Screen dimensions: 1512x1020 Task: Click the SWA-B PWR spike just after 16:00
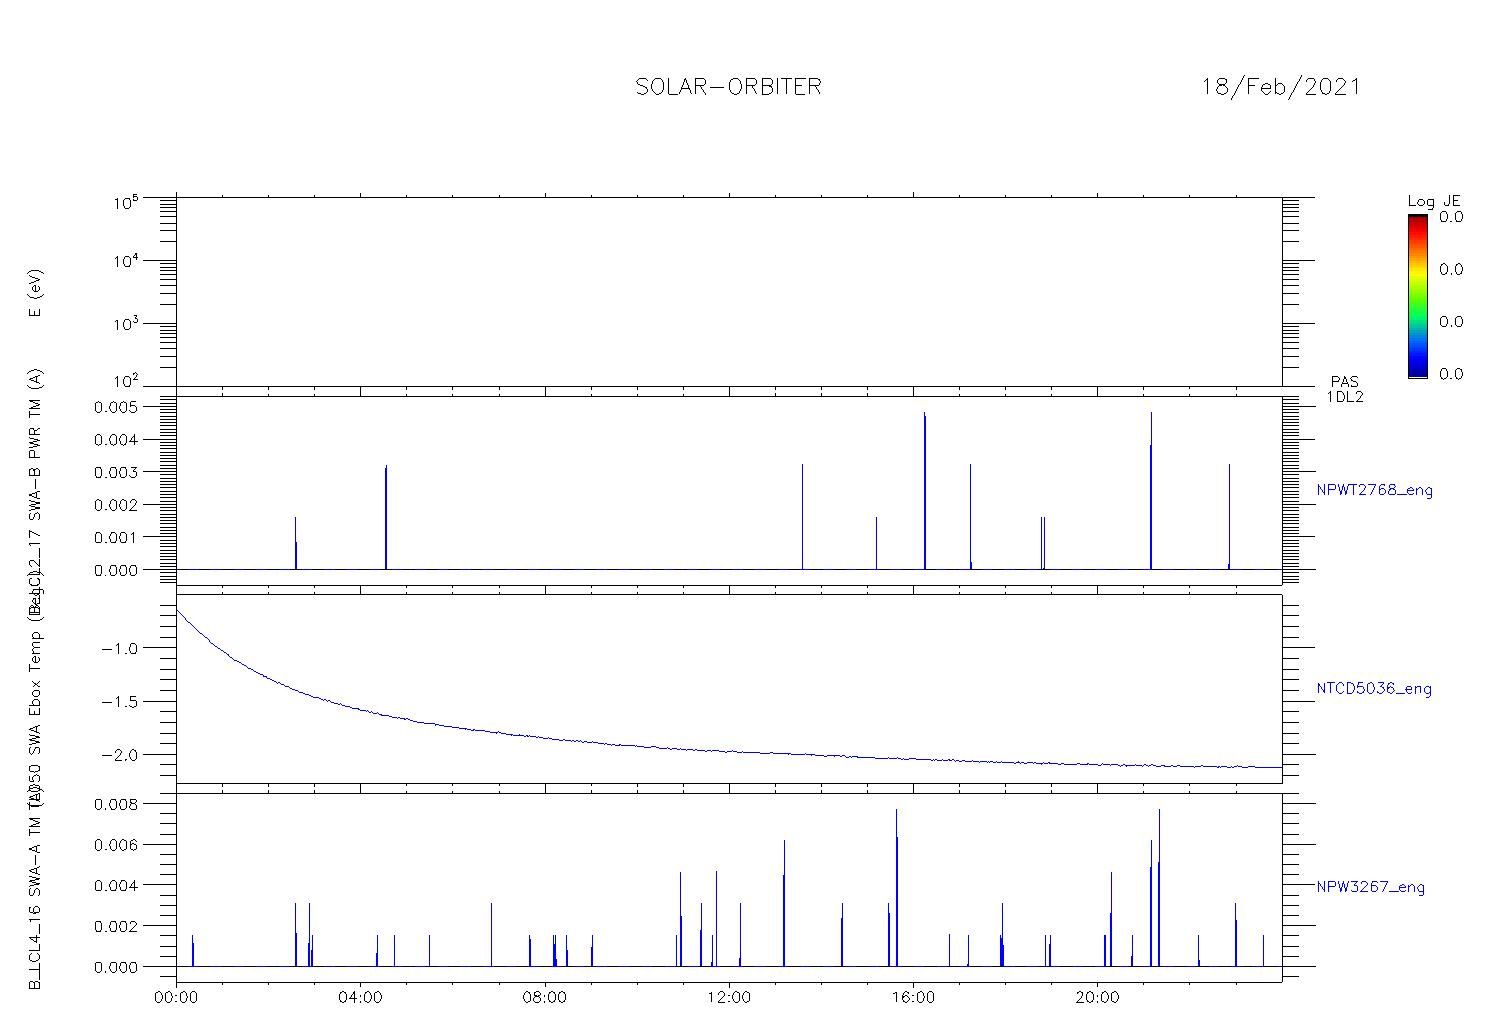coord(925,490)
